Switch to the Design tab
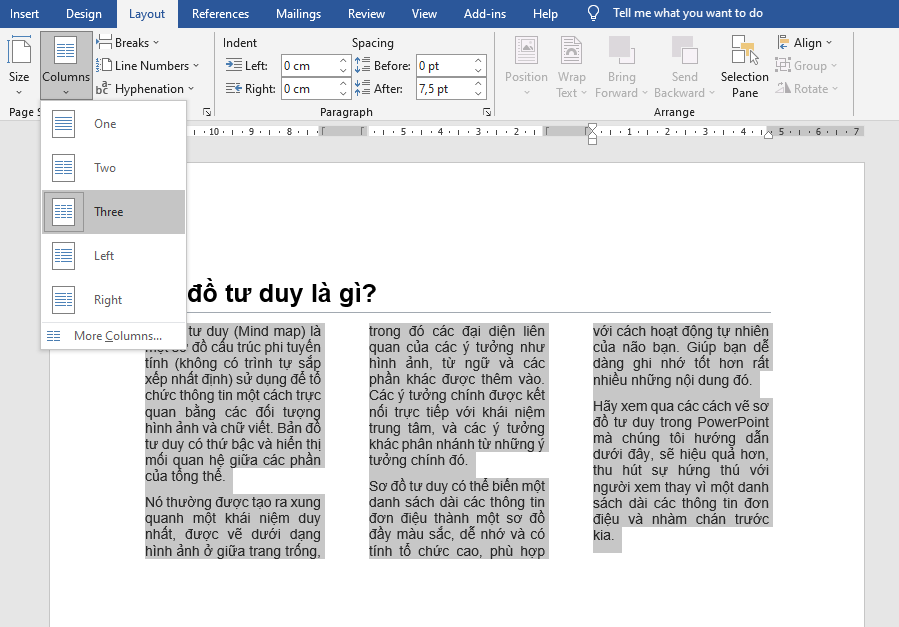 click(84, 14)
